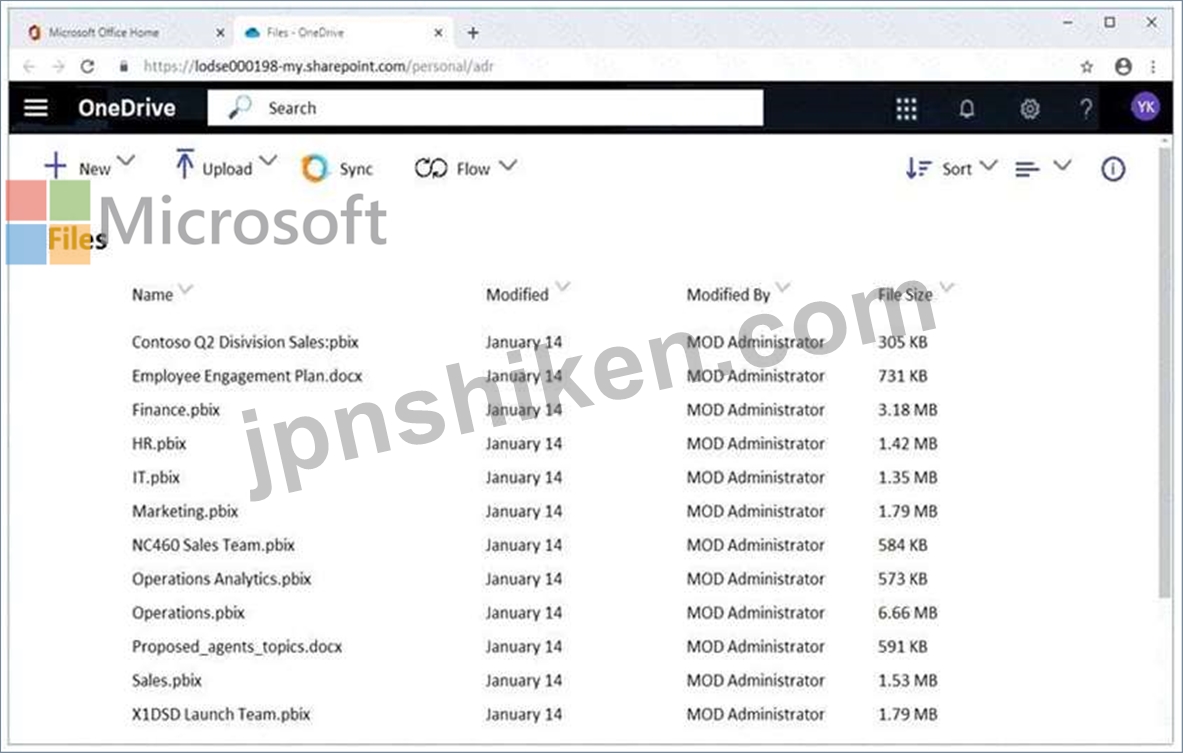Click the site padlock icon
The width and height of the screenshot is (1183, 753).
[x=123, y=66]
